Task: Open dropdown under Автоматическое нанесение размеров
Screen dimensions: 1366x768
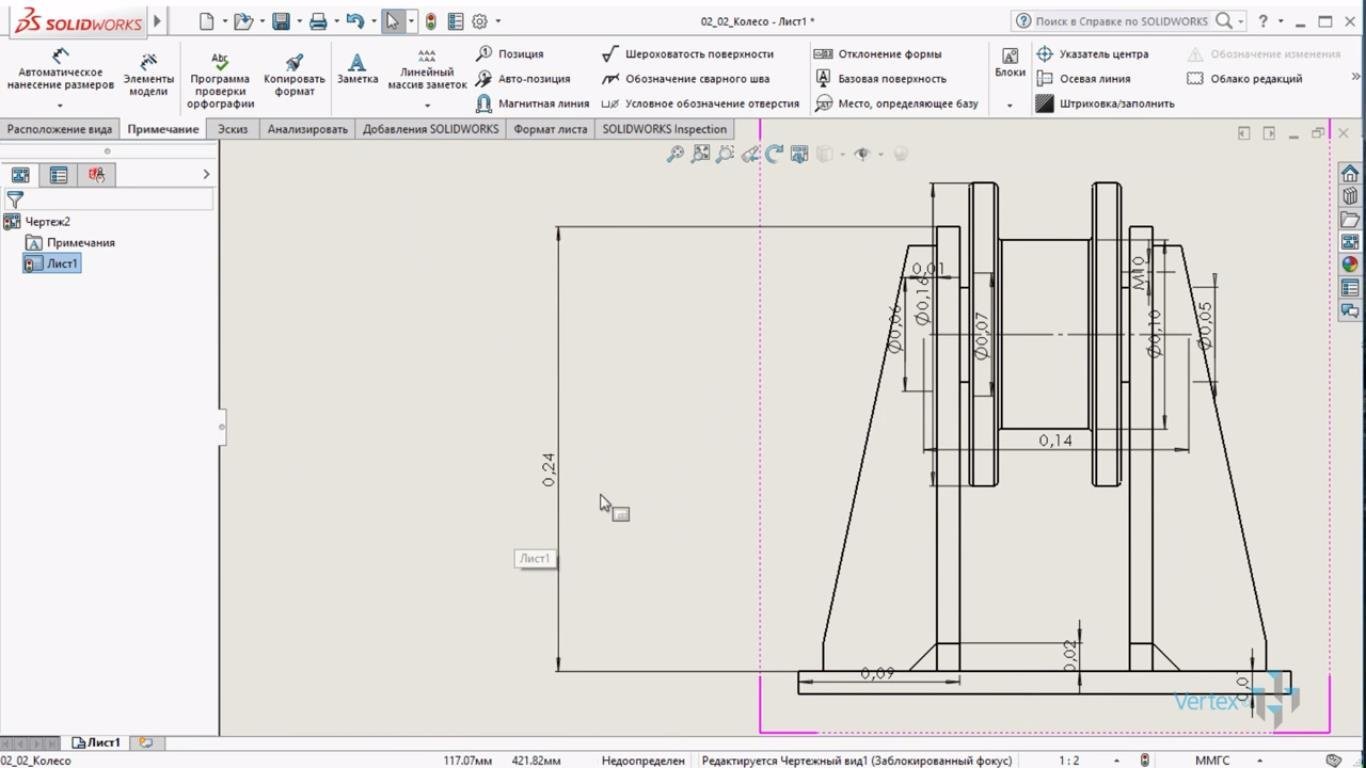Action: 60,105
